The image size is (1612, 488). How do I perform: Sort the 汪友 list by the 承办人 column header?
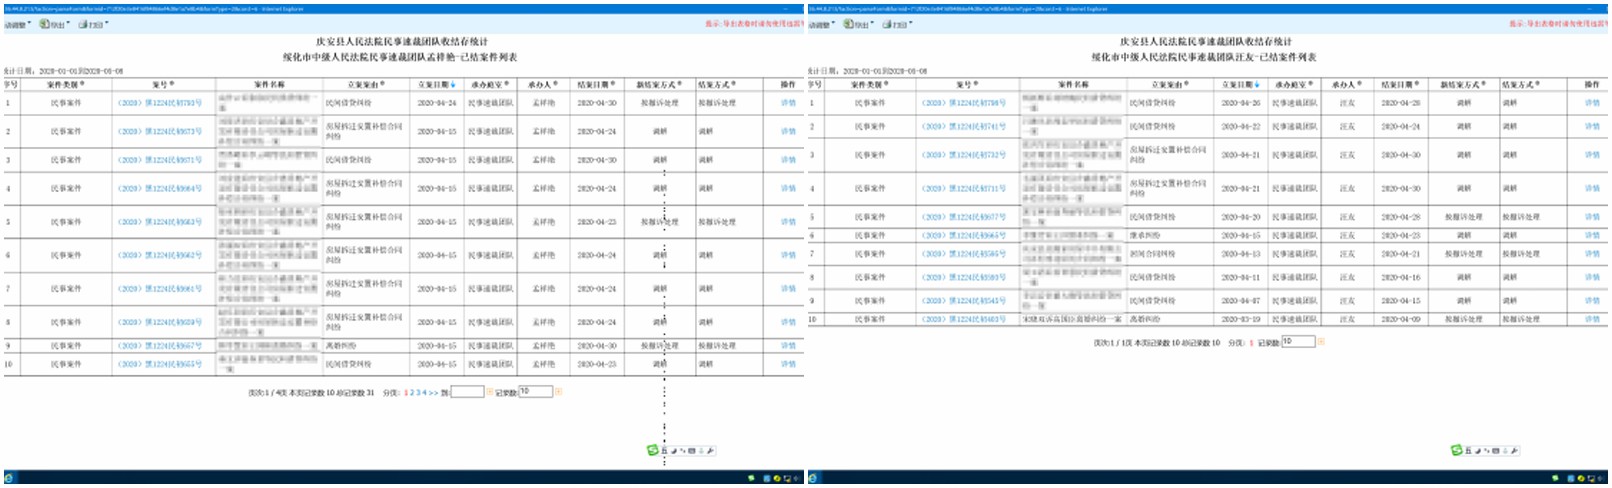click(x=1346, y=85)
